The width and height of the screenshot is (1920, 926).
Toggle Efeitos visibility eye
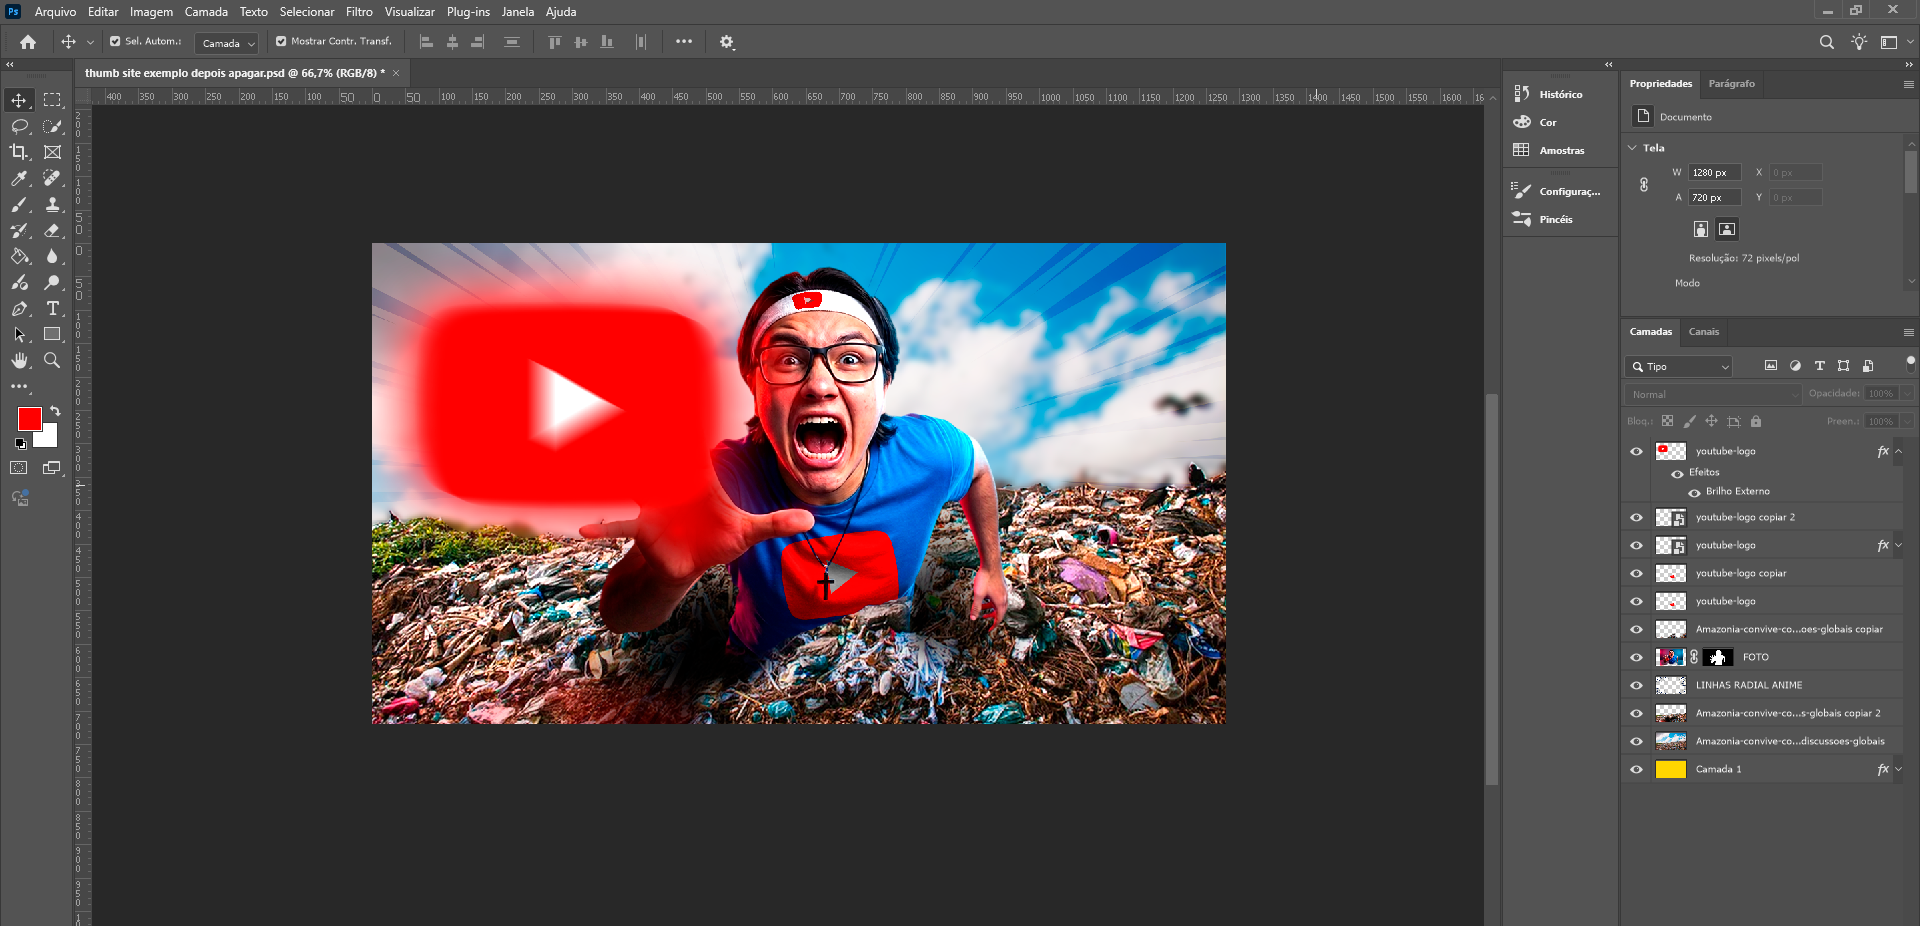(1677, 473)
